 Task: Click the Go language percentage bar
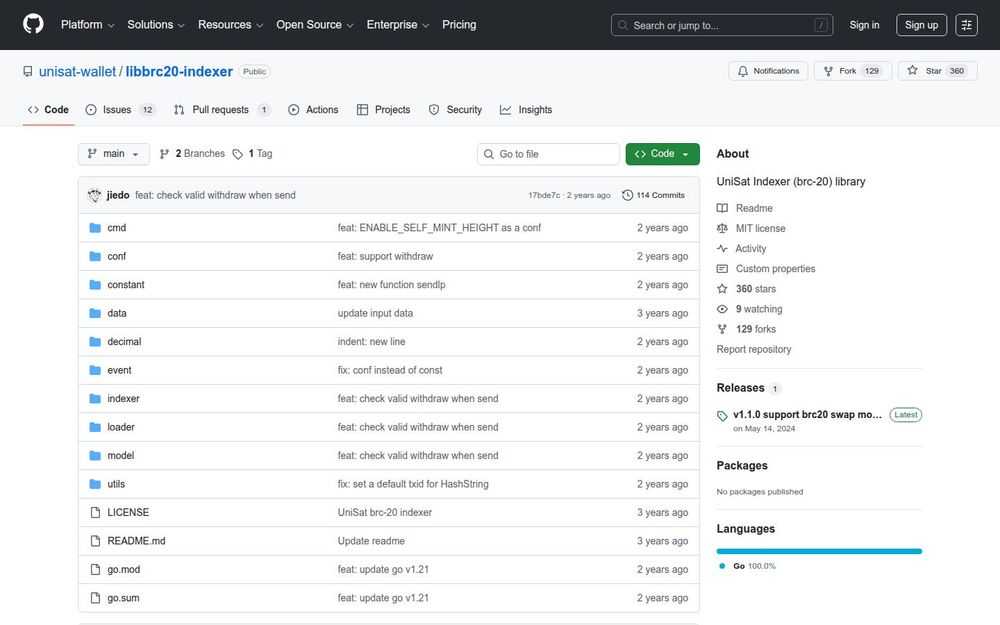[819, 551]
